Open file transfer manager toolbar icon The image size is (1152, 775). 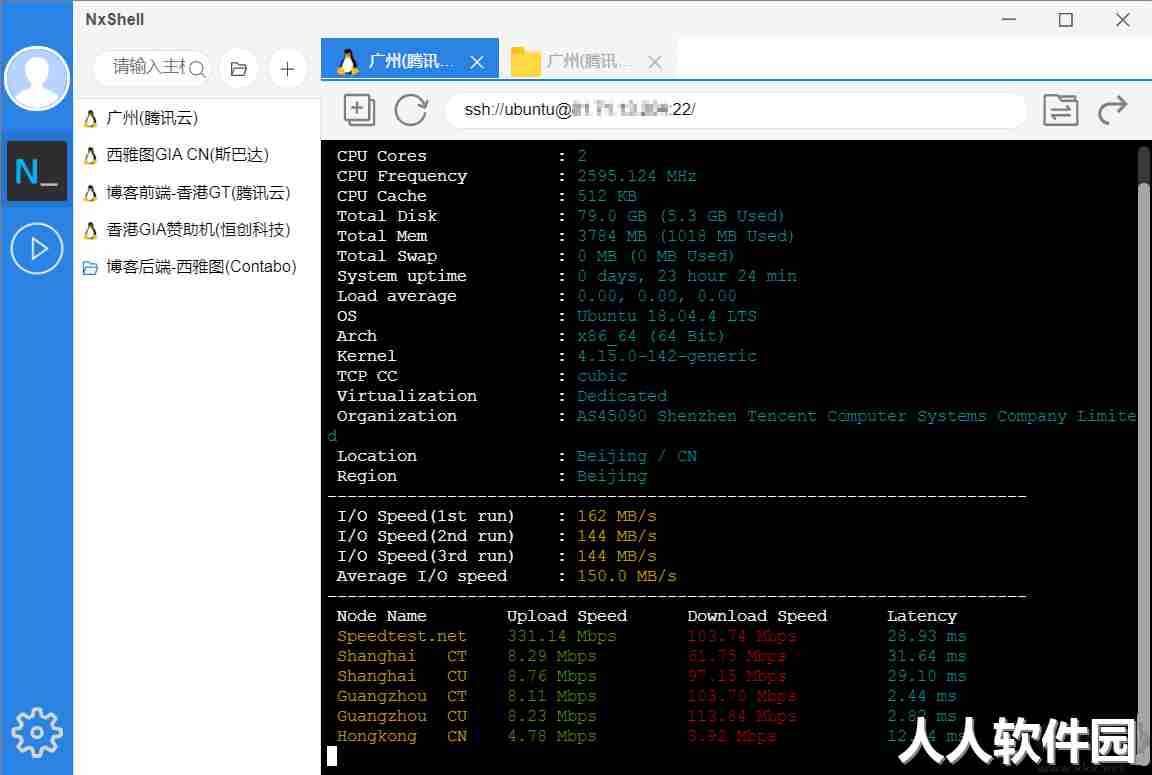click(x=1060, y=110)
